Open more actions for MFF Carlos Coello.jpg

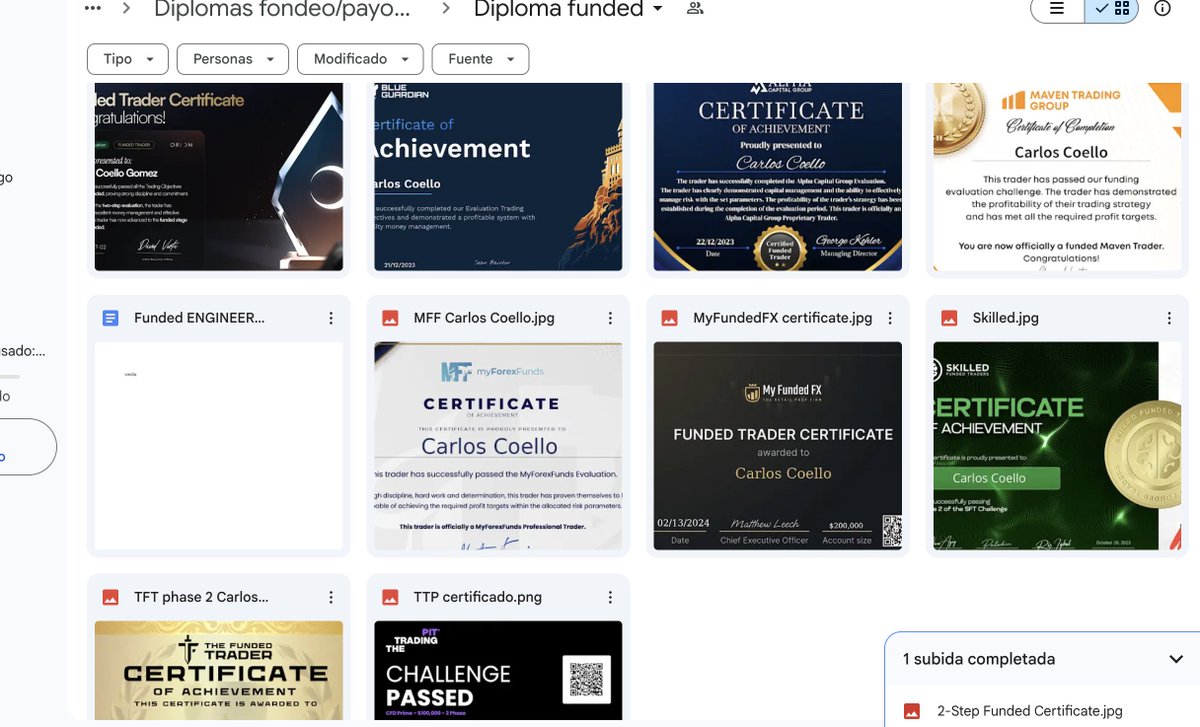point(610,318)
